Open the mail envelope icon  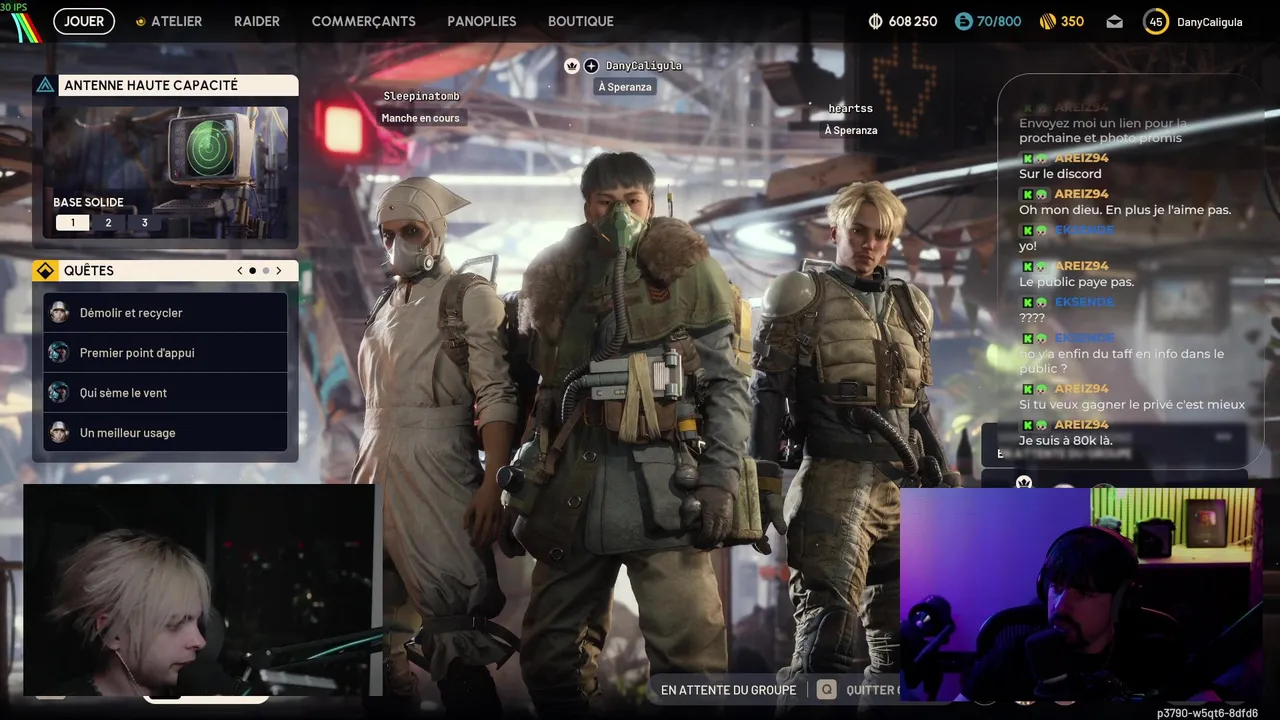[1114, 21]
